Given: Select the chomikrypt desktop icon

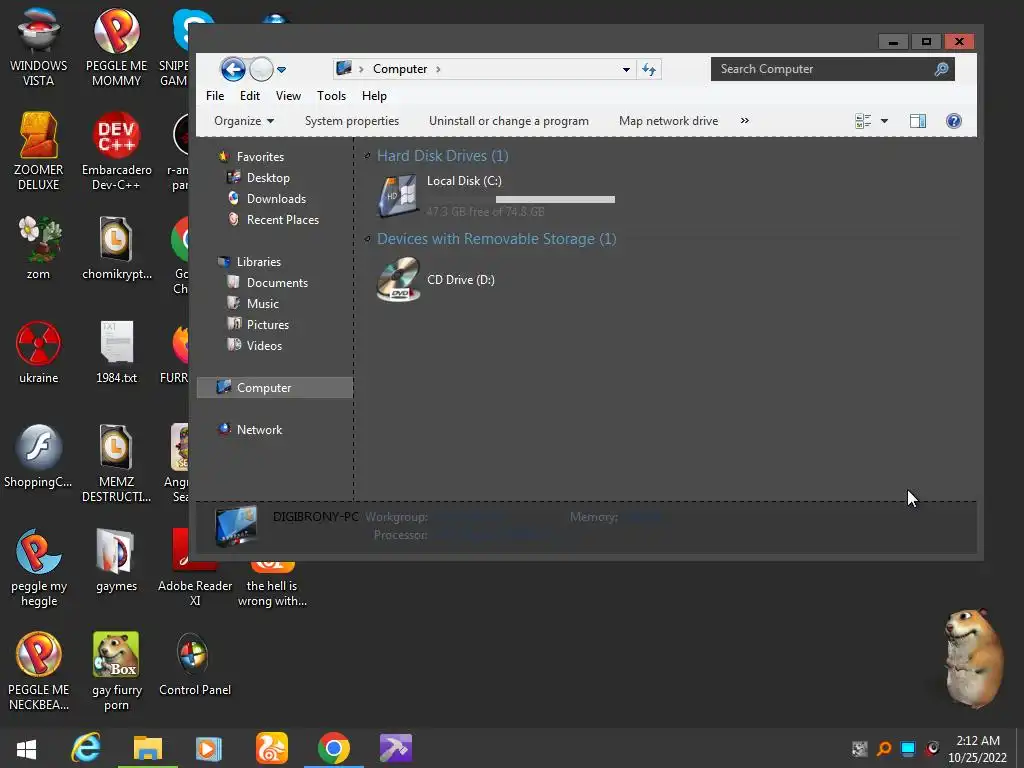Looking at the screenshot, I should point(116,248).
